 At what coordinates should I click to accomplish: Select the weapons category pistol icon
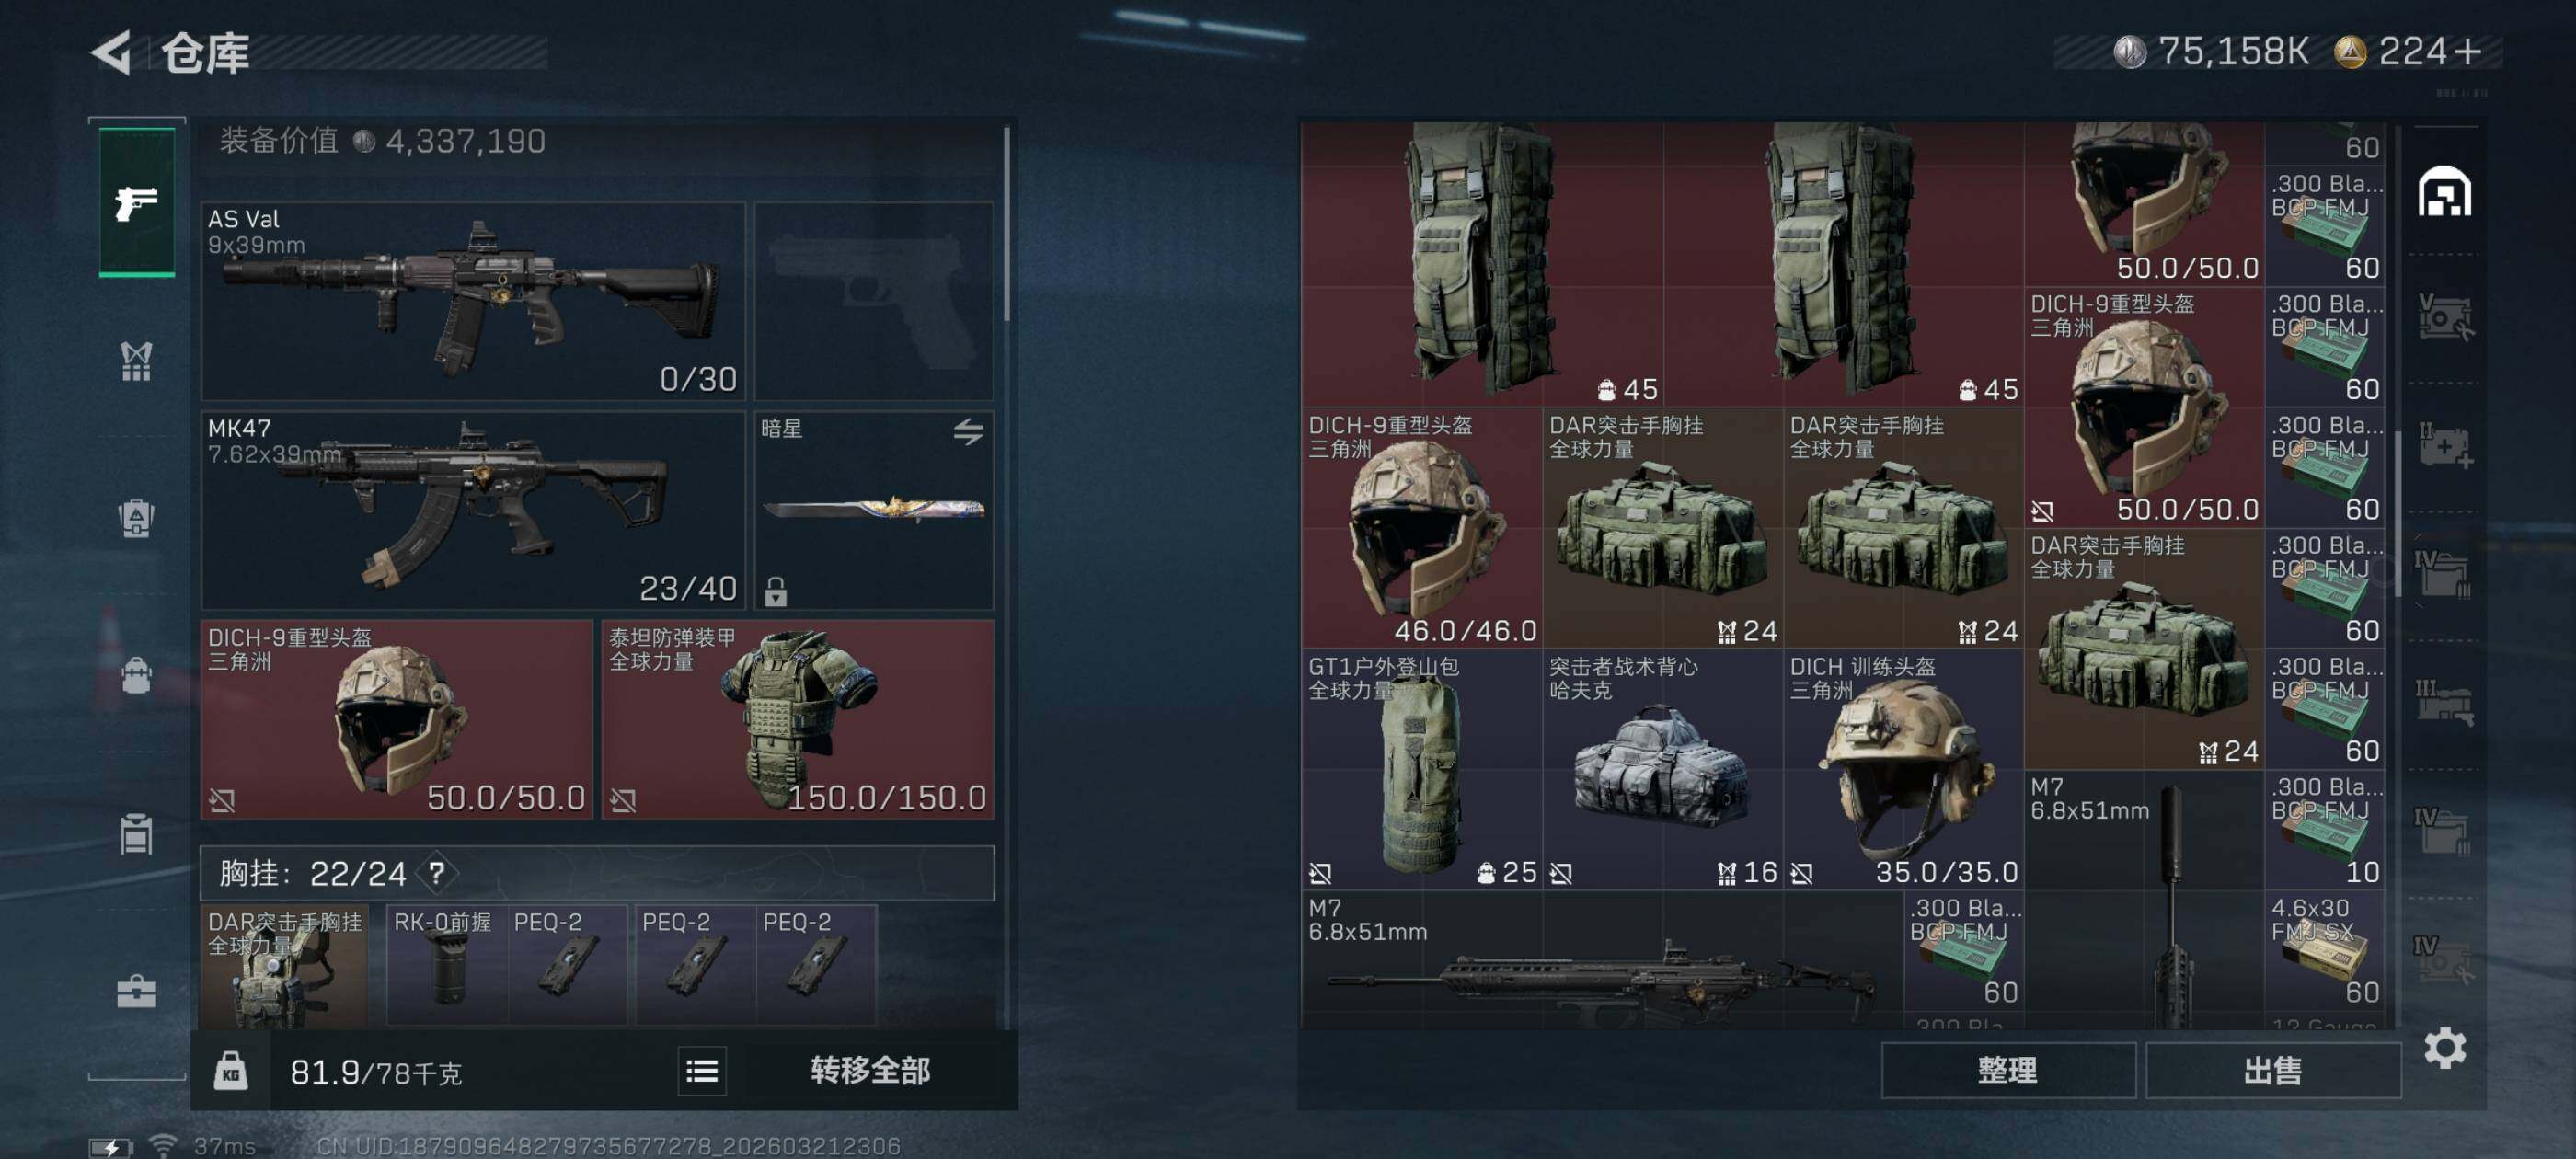(136, 203)
